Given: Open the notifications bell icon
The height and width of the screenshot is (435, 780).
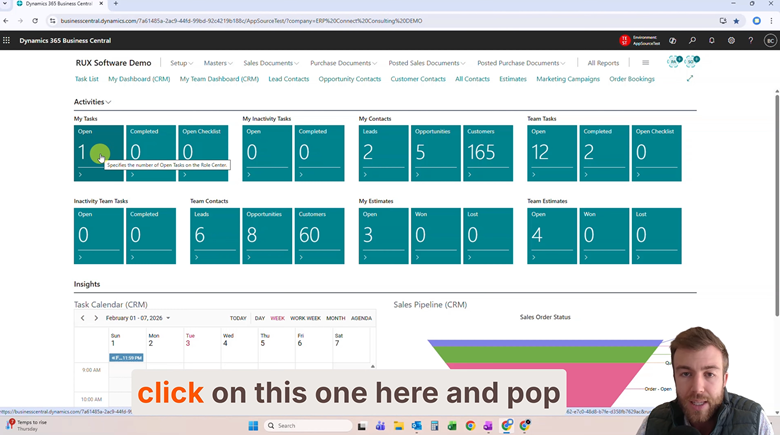Looking at the screenshot, I should click(711, 40).
